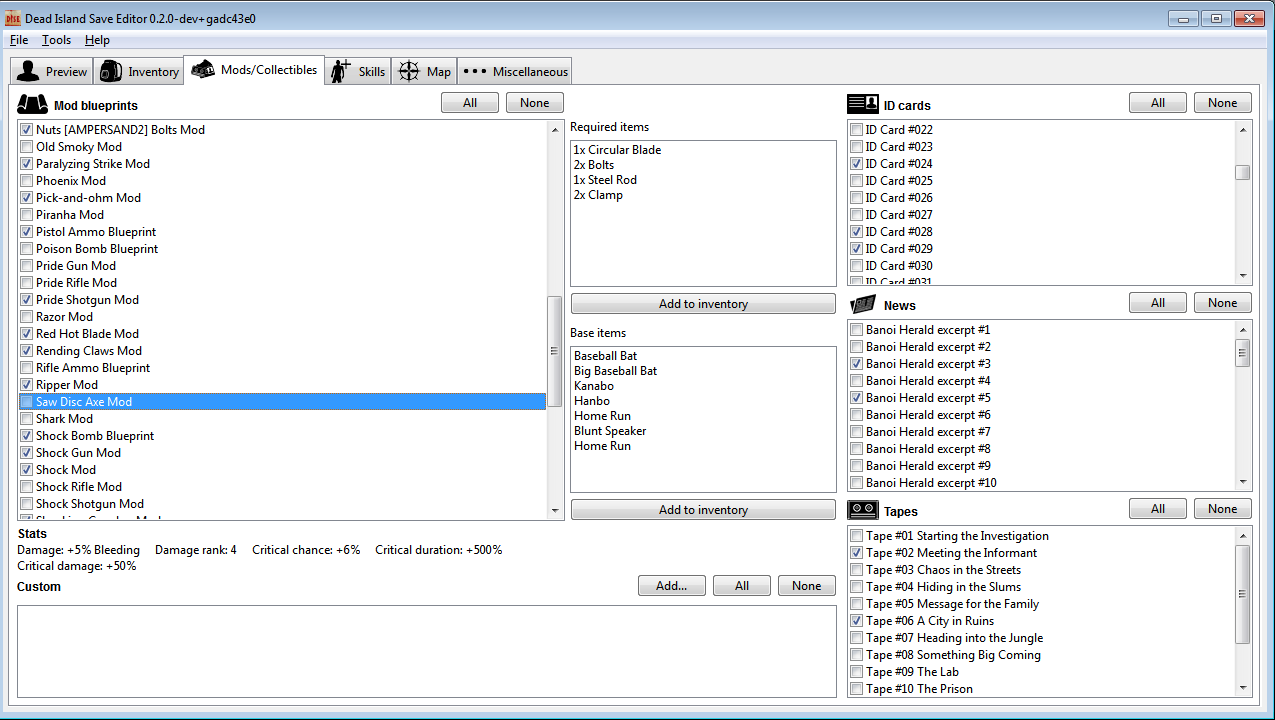Uncheck Tape #06 A City in Ruins
The image size is (1275, 720).
point(857,621)
